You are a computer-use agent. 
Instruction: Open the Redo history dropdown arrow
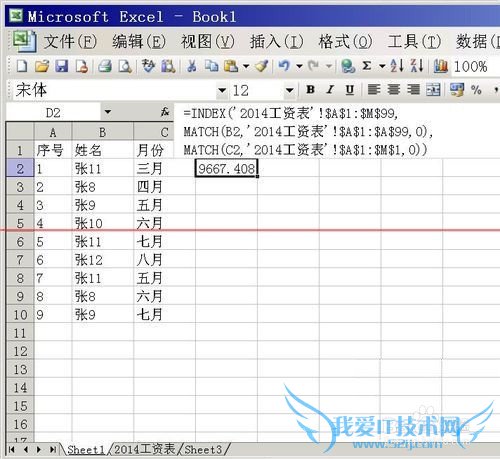[329, 66]
